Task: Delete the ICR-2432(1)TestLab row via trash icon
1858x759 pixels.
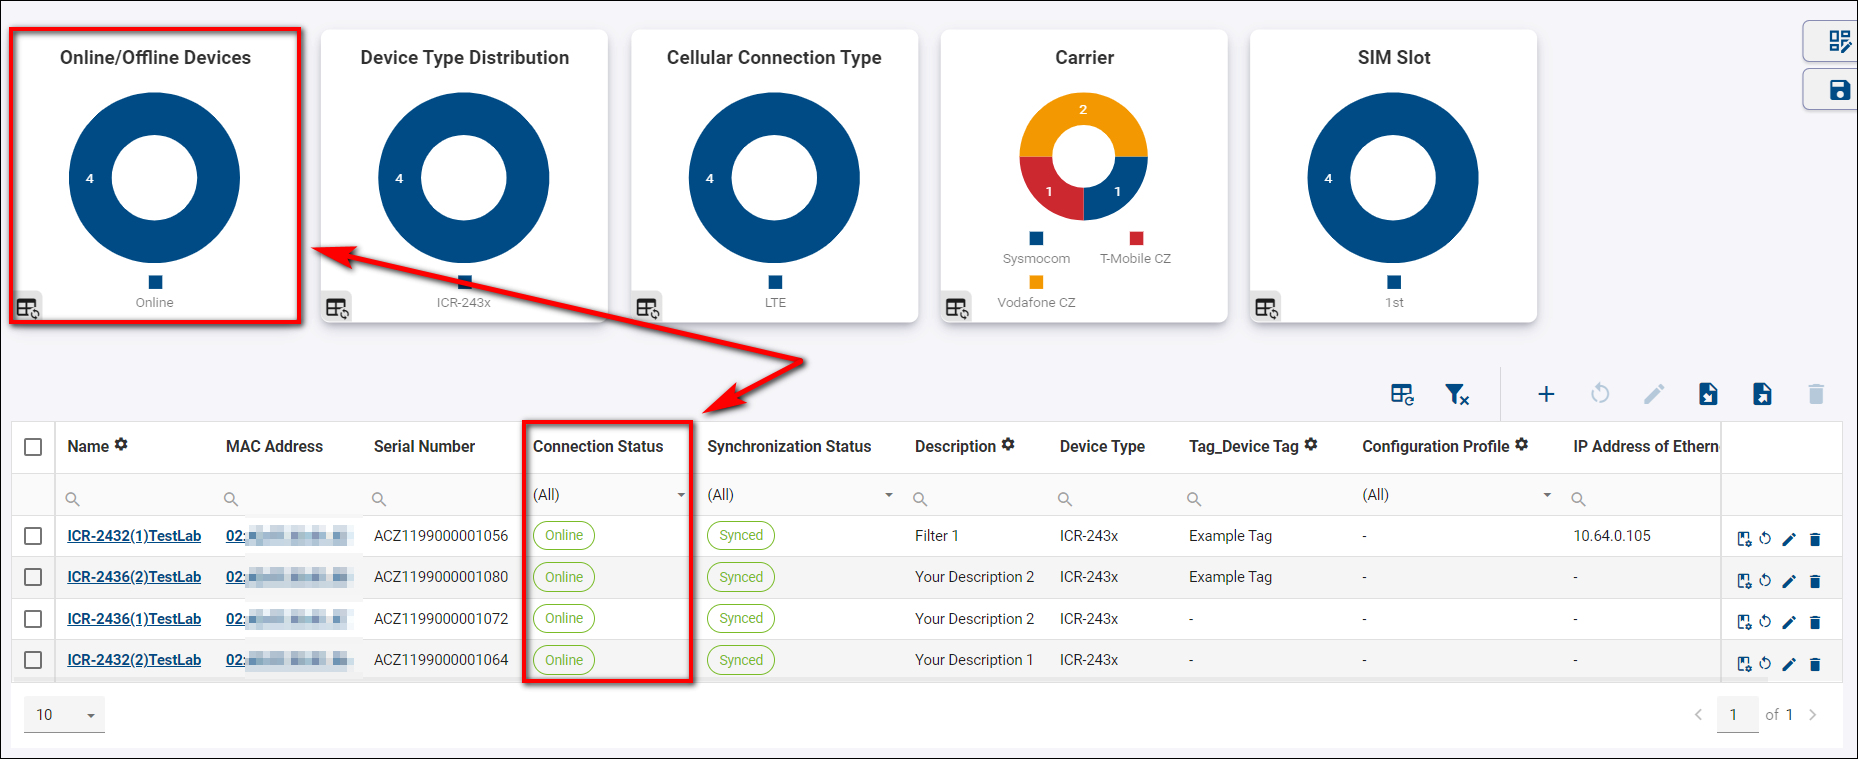Action: (x=1815, y=539)
